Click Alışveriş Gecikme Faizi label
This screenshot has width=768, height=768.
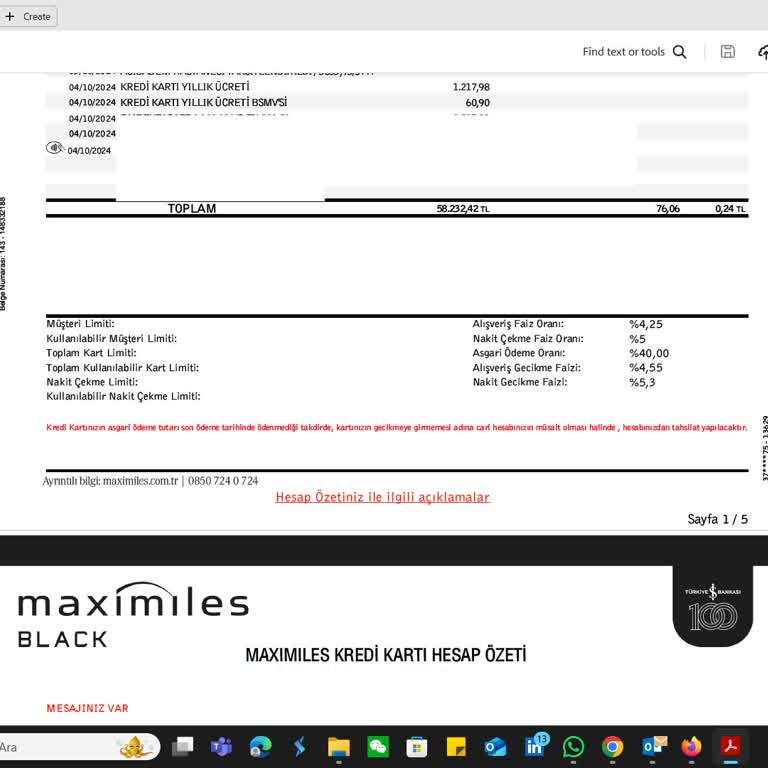(527, 367)
